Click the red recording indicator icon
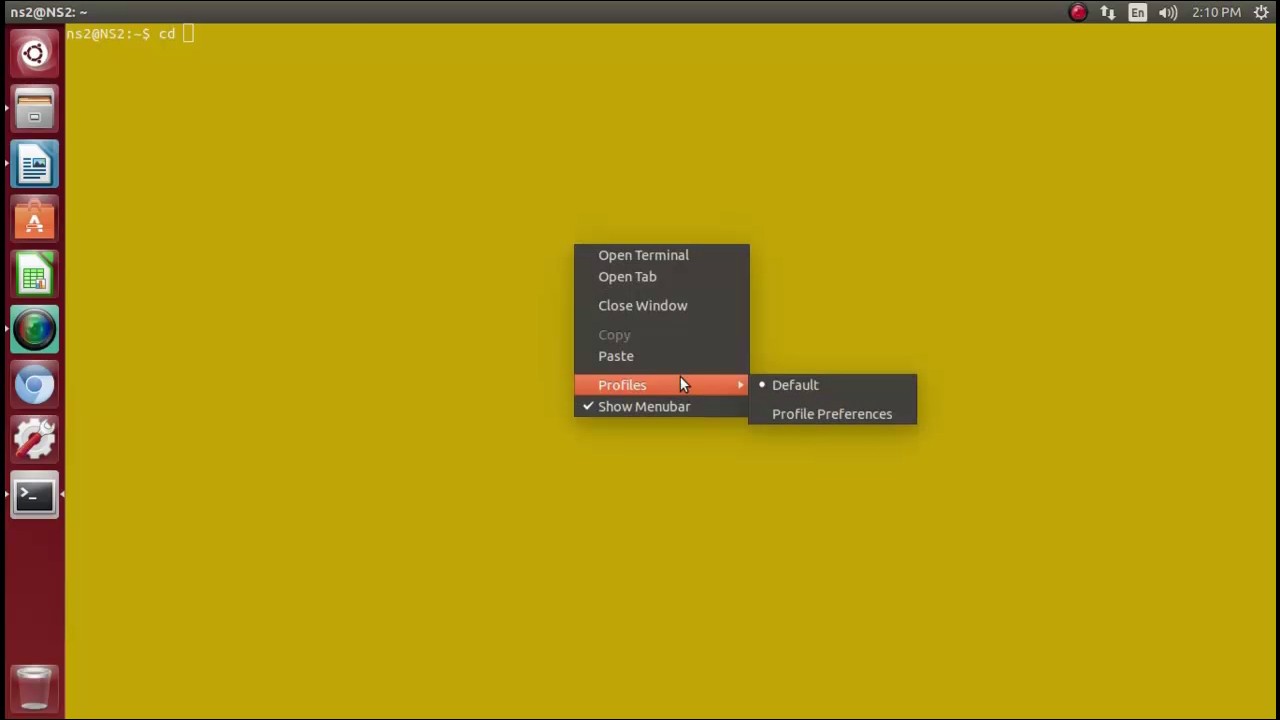This screenshot has height=720, width=1280. (x=1078, y=12)
